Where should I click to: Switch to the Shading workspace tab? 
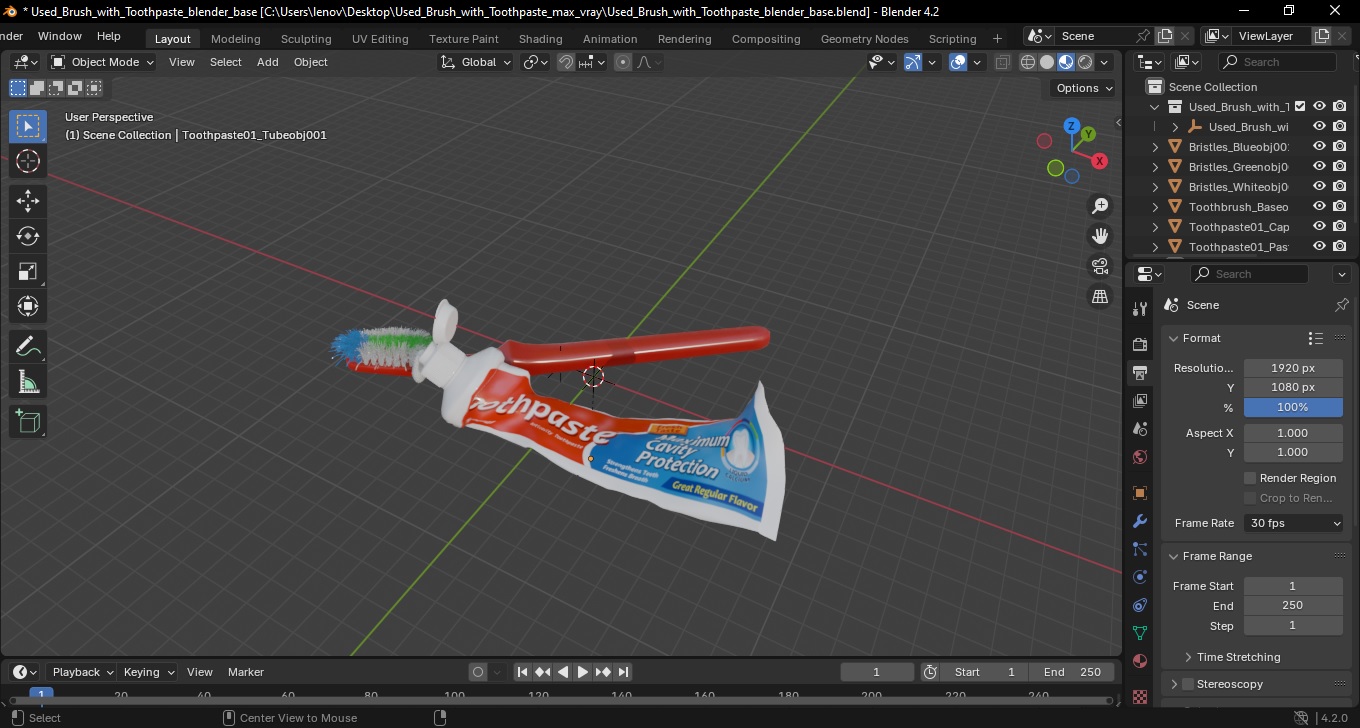point(540,39)
